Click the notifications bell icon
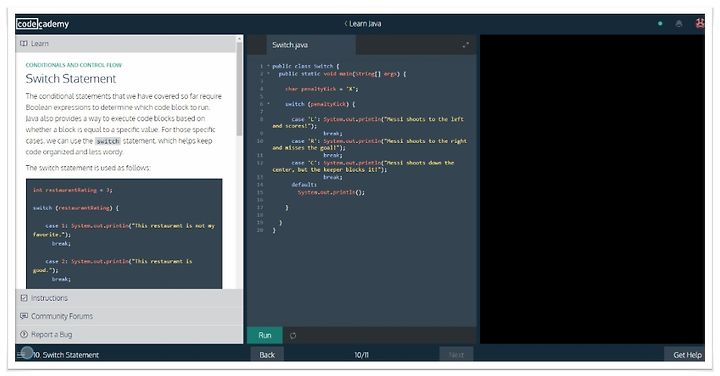This screenshot has height=376, width=720. (679, 24)
